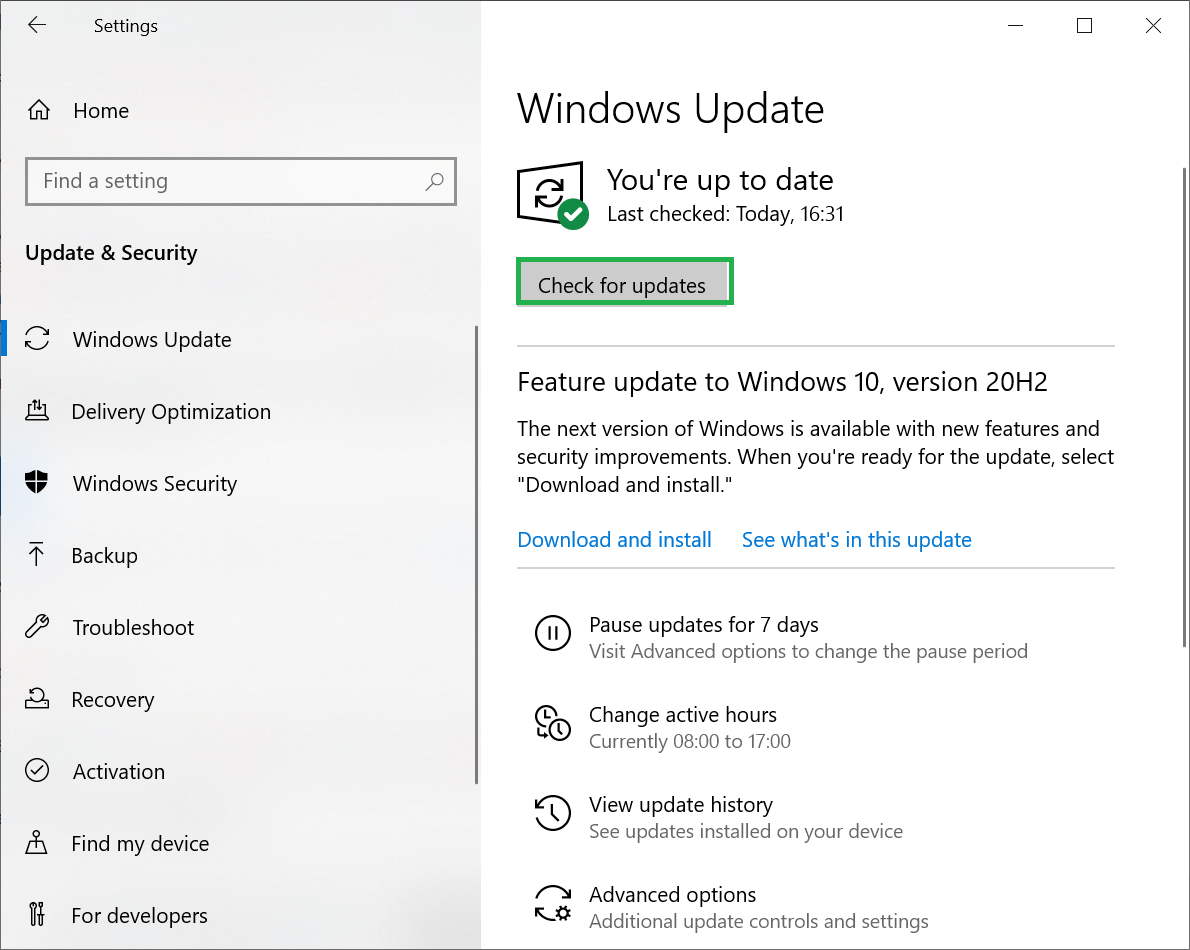Select Pause updates for 7 days

(x=704, y=624)
